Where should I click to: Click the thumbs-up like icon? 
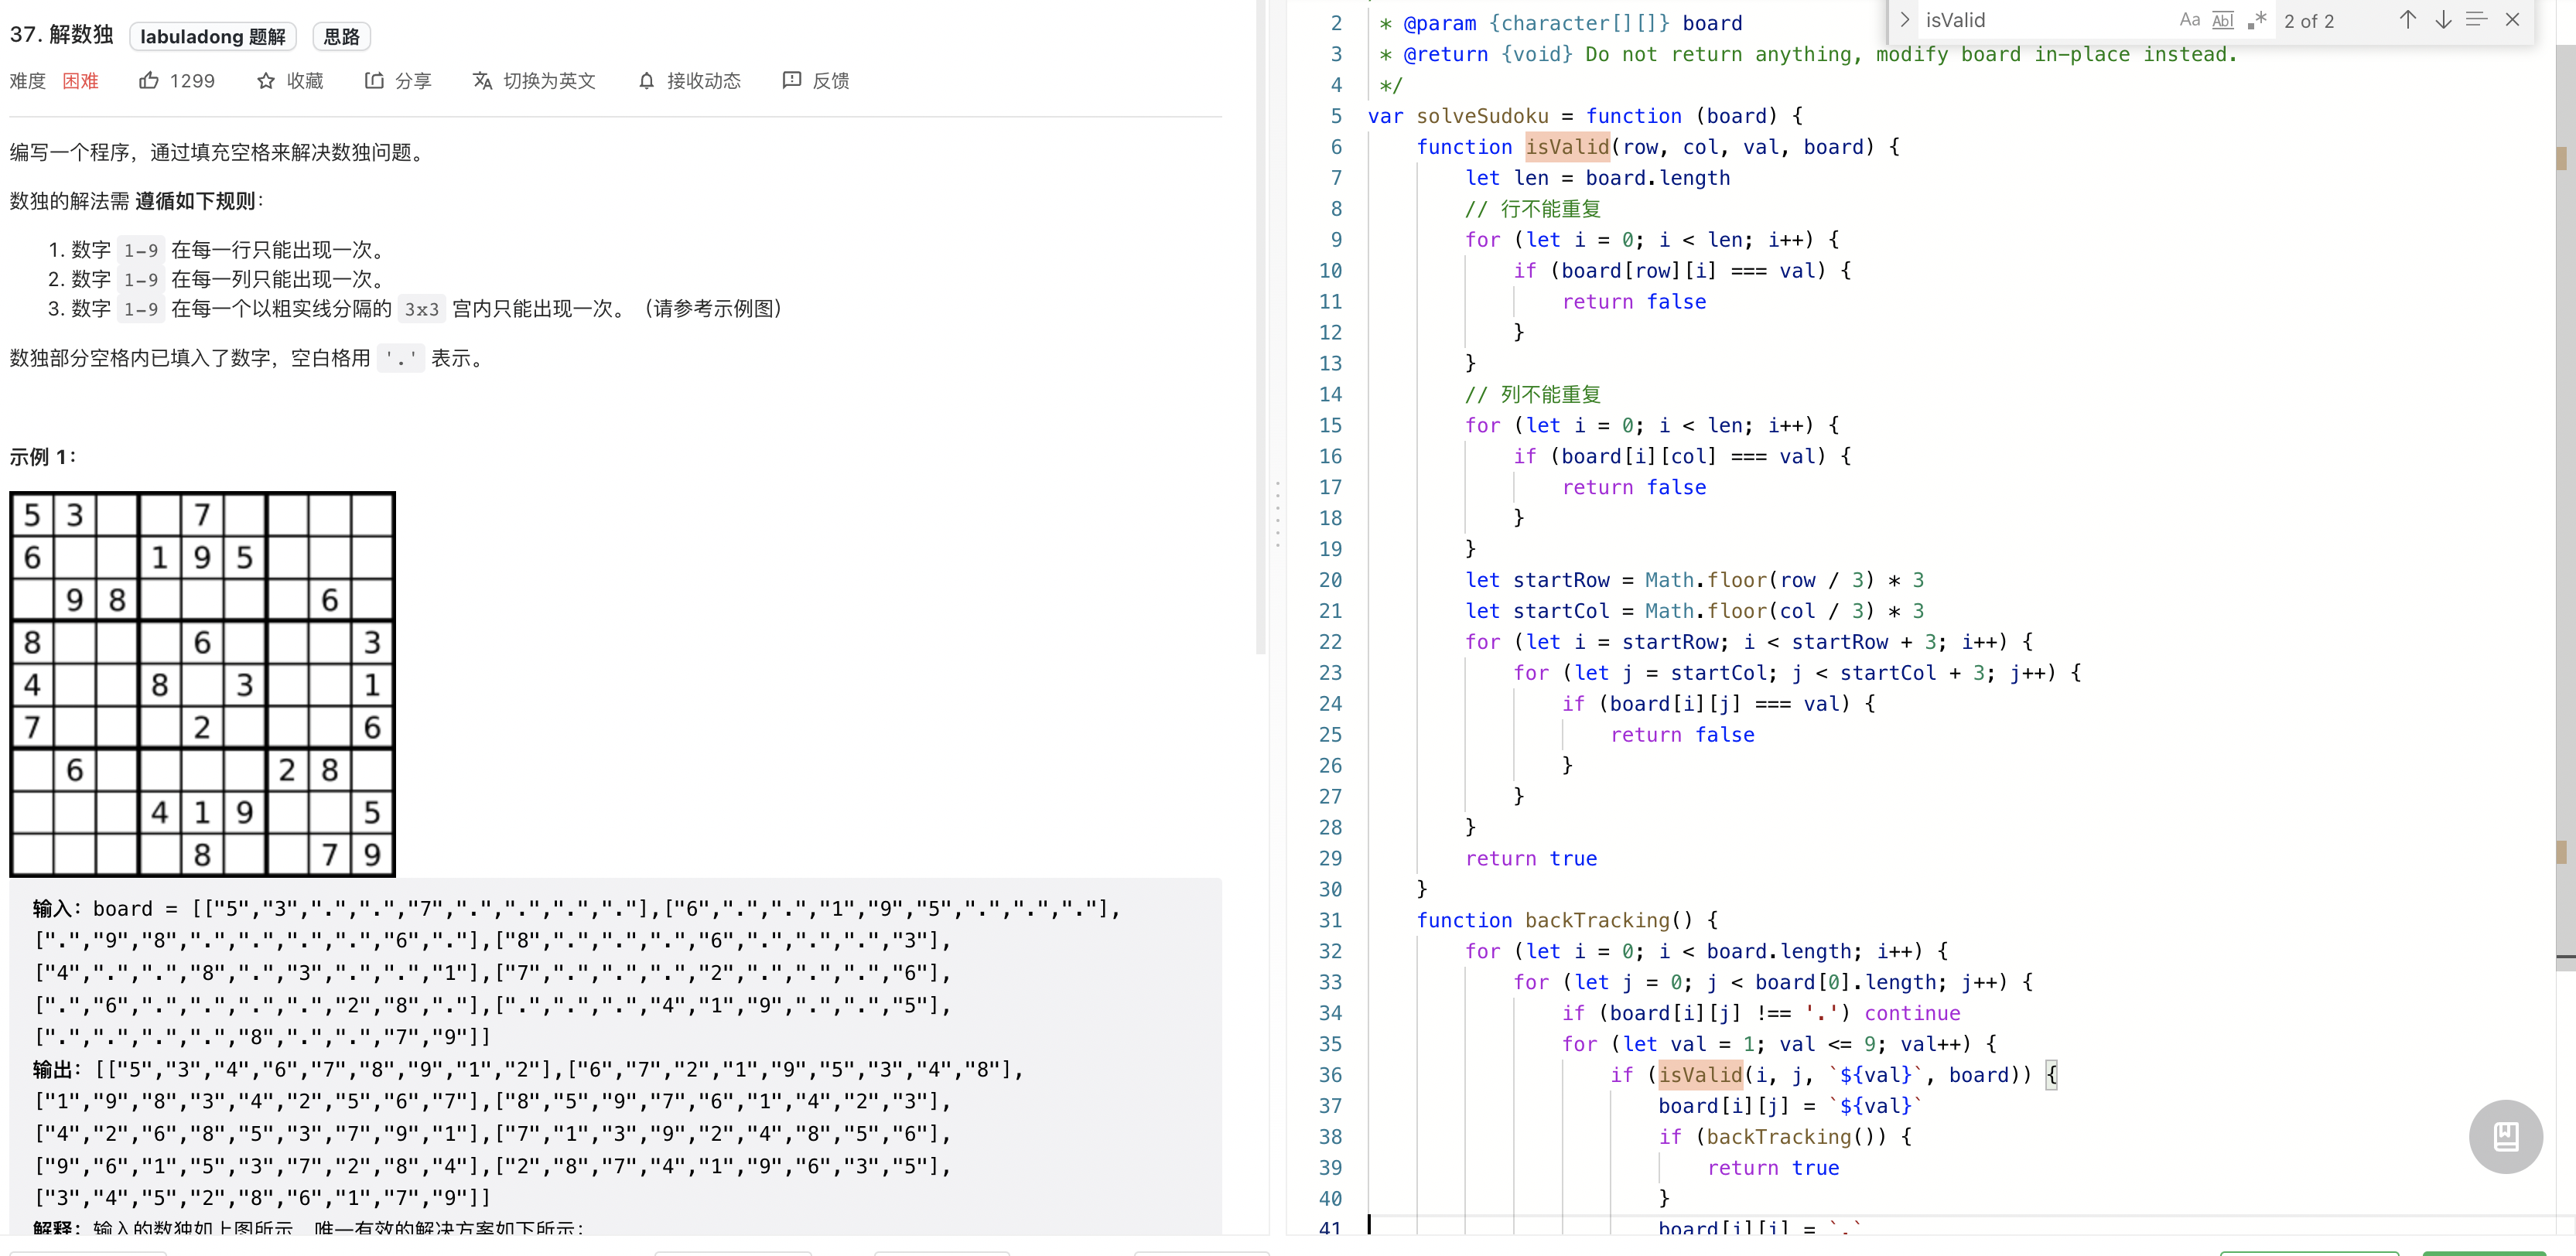148,80
